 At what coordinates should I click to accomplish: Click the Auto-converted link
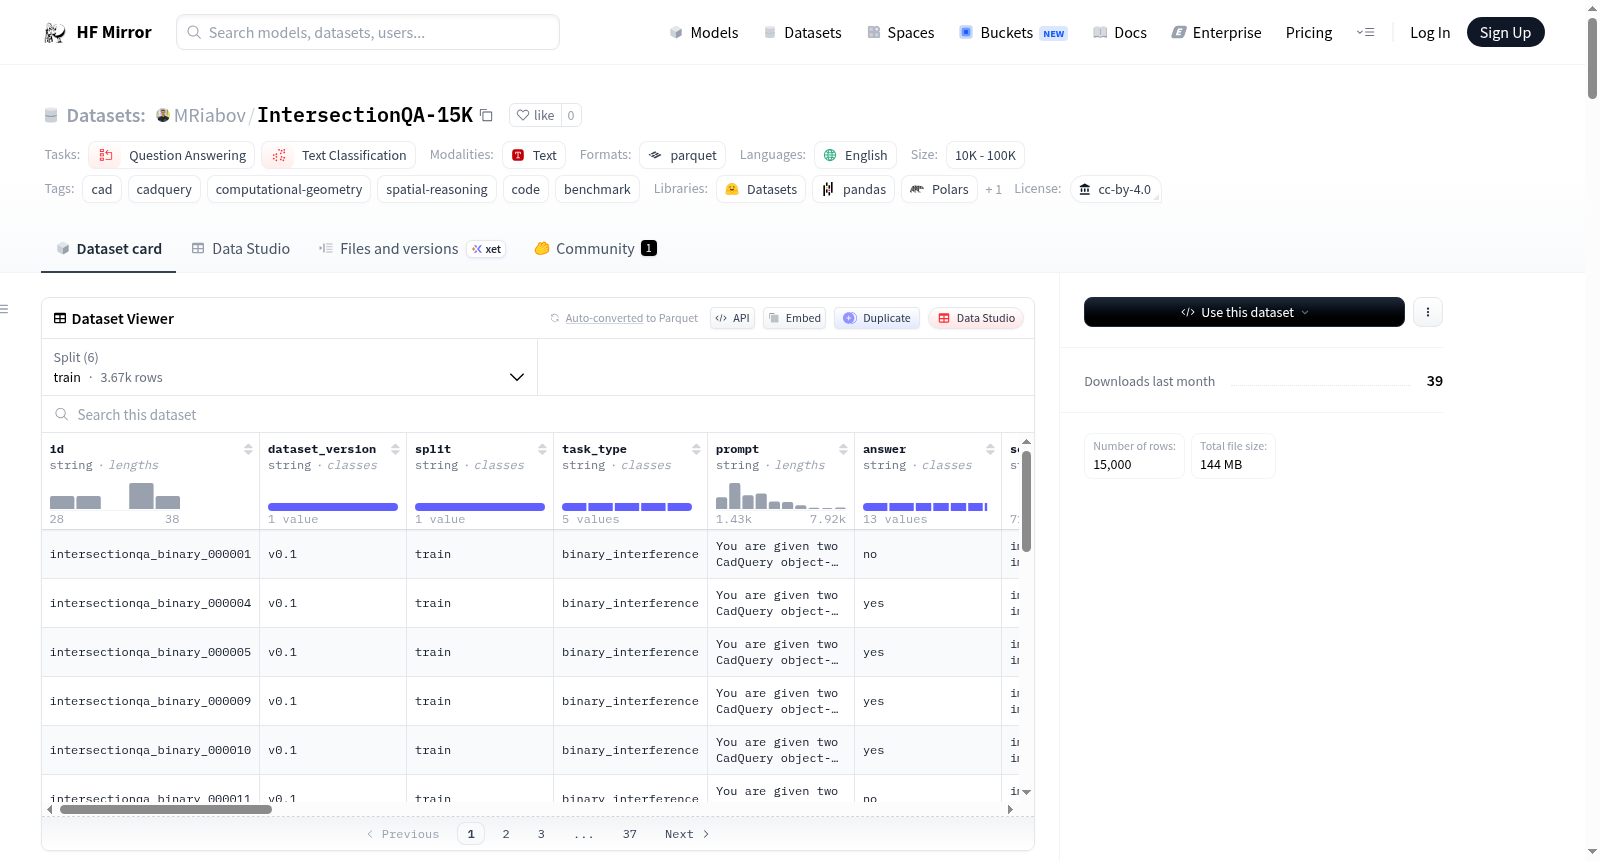[x=604, y=318]
